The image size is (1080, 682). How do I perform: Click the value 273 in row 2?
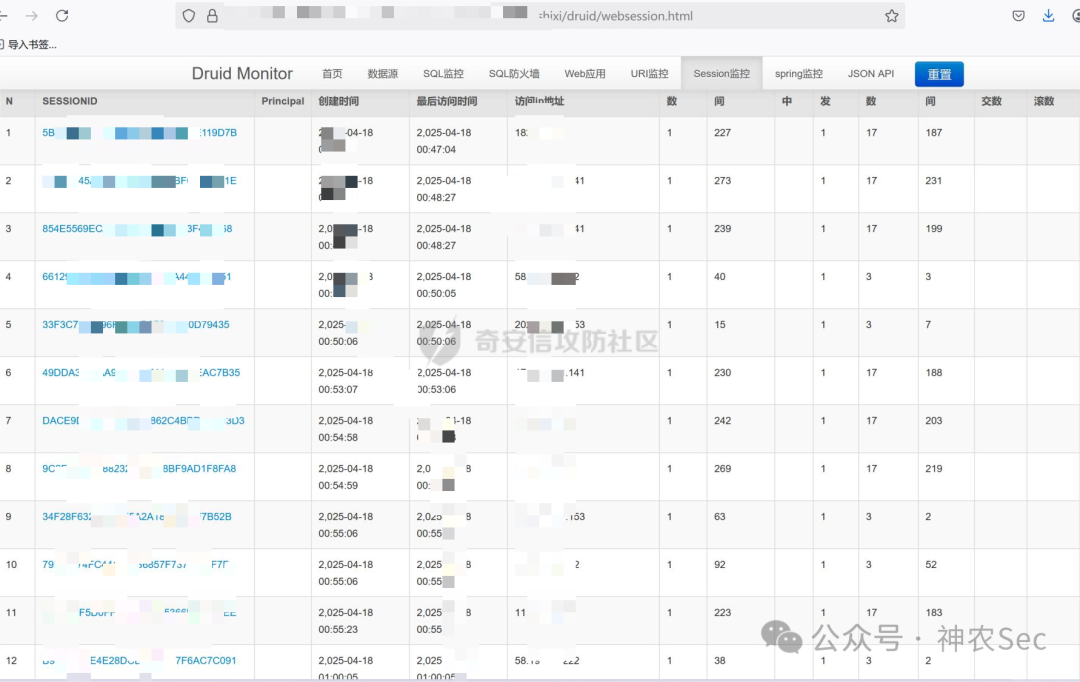(723, 180)
